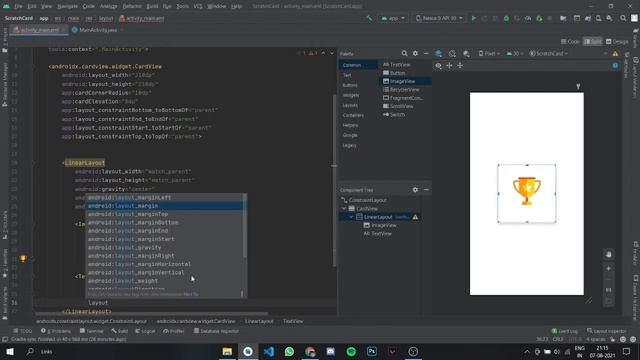Click the yellow lightbulb in editor gutter

[23, 258]
